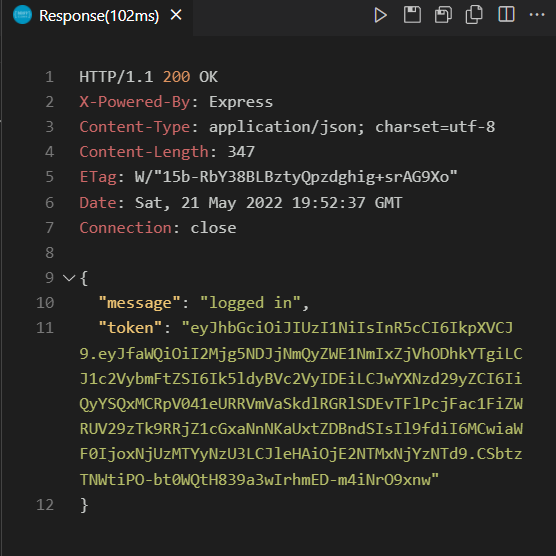
Task: Click line number 1 in gutter
Action: click(x=50, y=77)
